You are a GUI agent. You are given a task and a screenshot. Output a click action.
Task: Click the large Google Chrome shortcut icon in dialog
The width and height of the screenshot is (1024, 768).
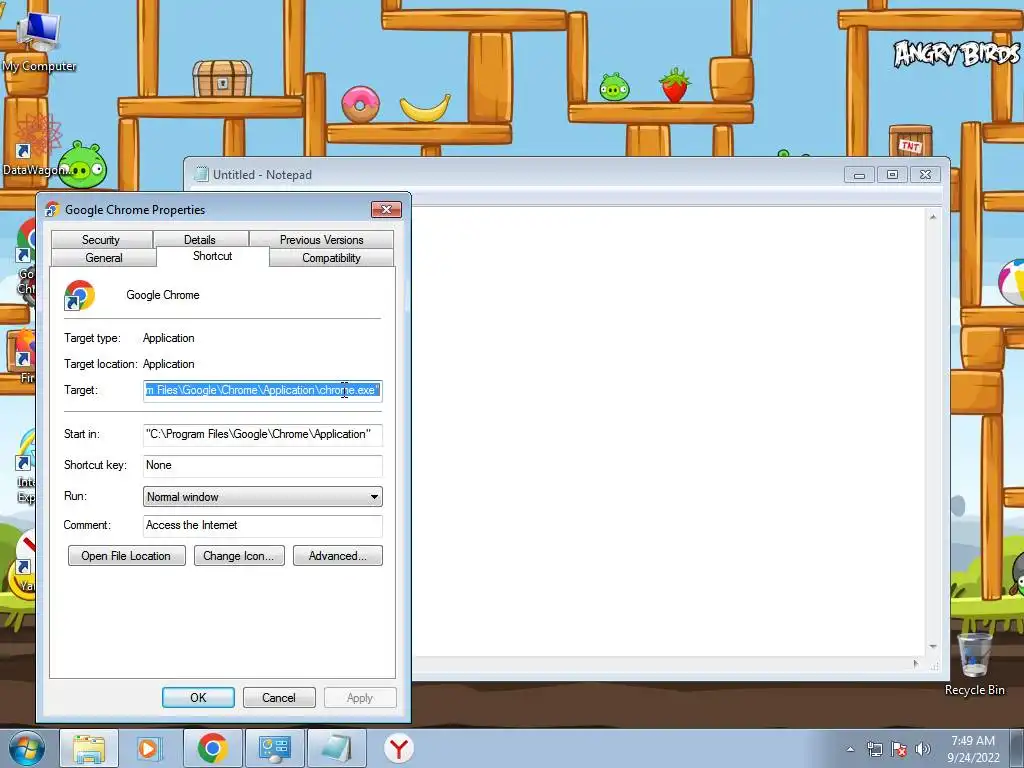tap(79, 295)
